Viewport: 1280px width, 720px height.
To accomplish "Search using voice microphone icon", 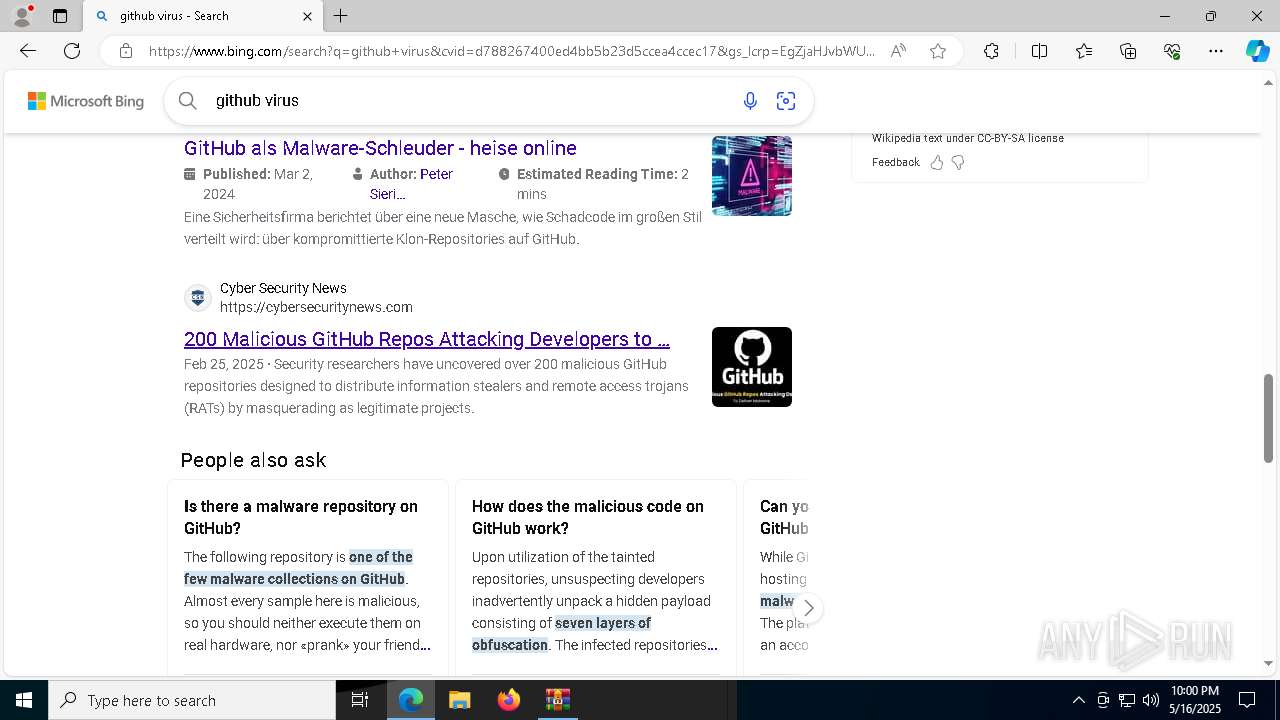I will 750,100.
